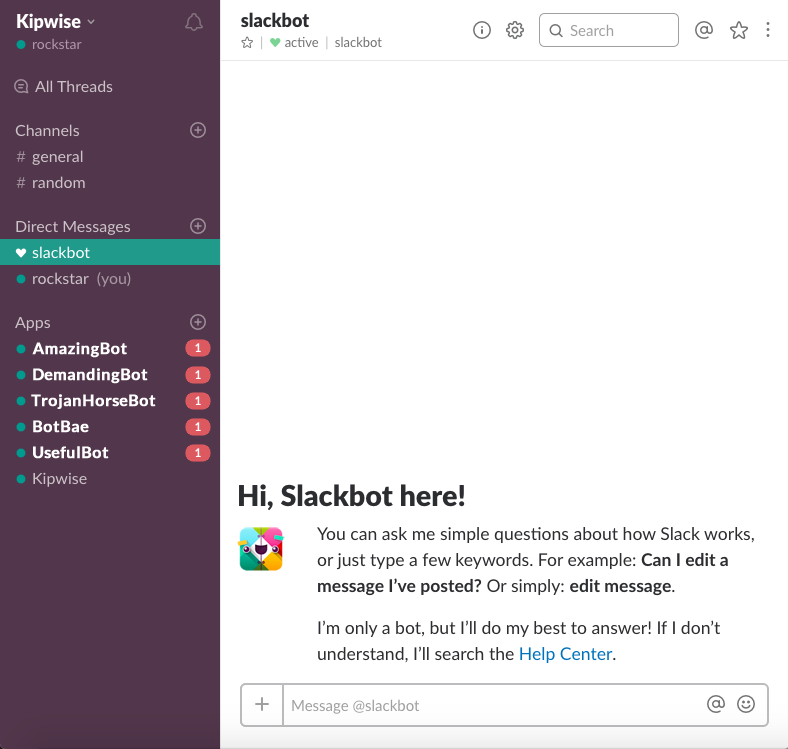Focus the Message @slackbot input

tap(490, 705)
